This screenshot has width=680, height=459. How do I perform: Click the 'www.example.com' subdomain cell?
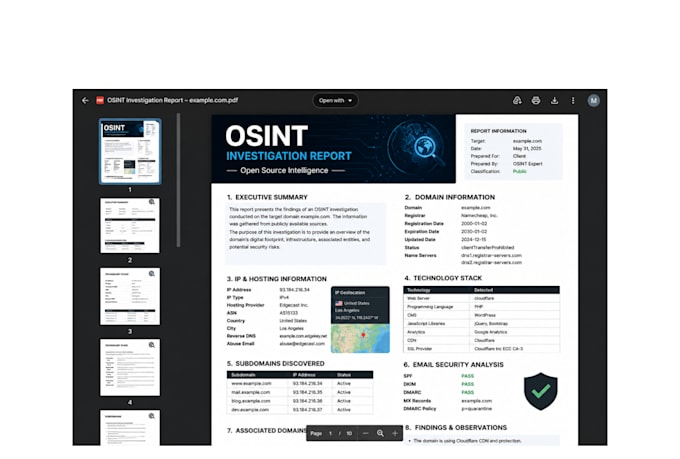(251, 384)
